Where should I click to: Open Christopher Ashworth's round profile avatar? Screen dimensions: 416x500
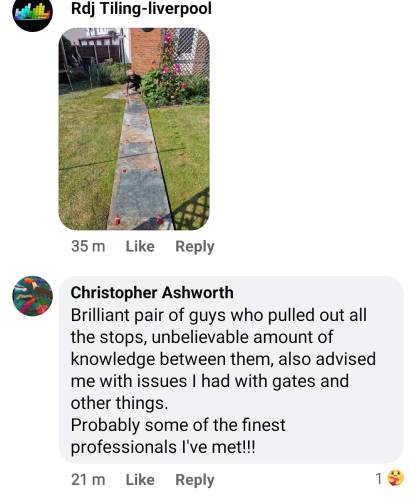[32, 296]
